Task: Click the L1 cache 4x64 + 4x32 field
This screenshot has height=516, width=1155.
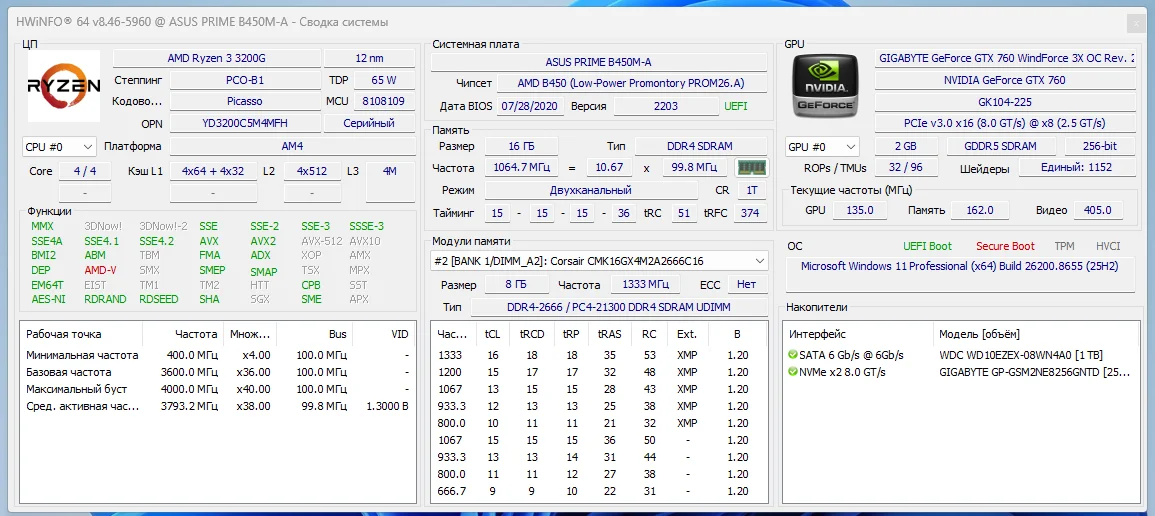Action: pos(213,171)
